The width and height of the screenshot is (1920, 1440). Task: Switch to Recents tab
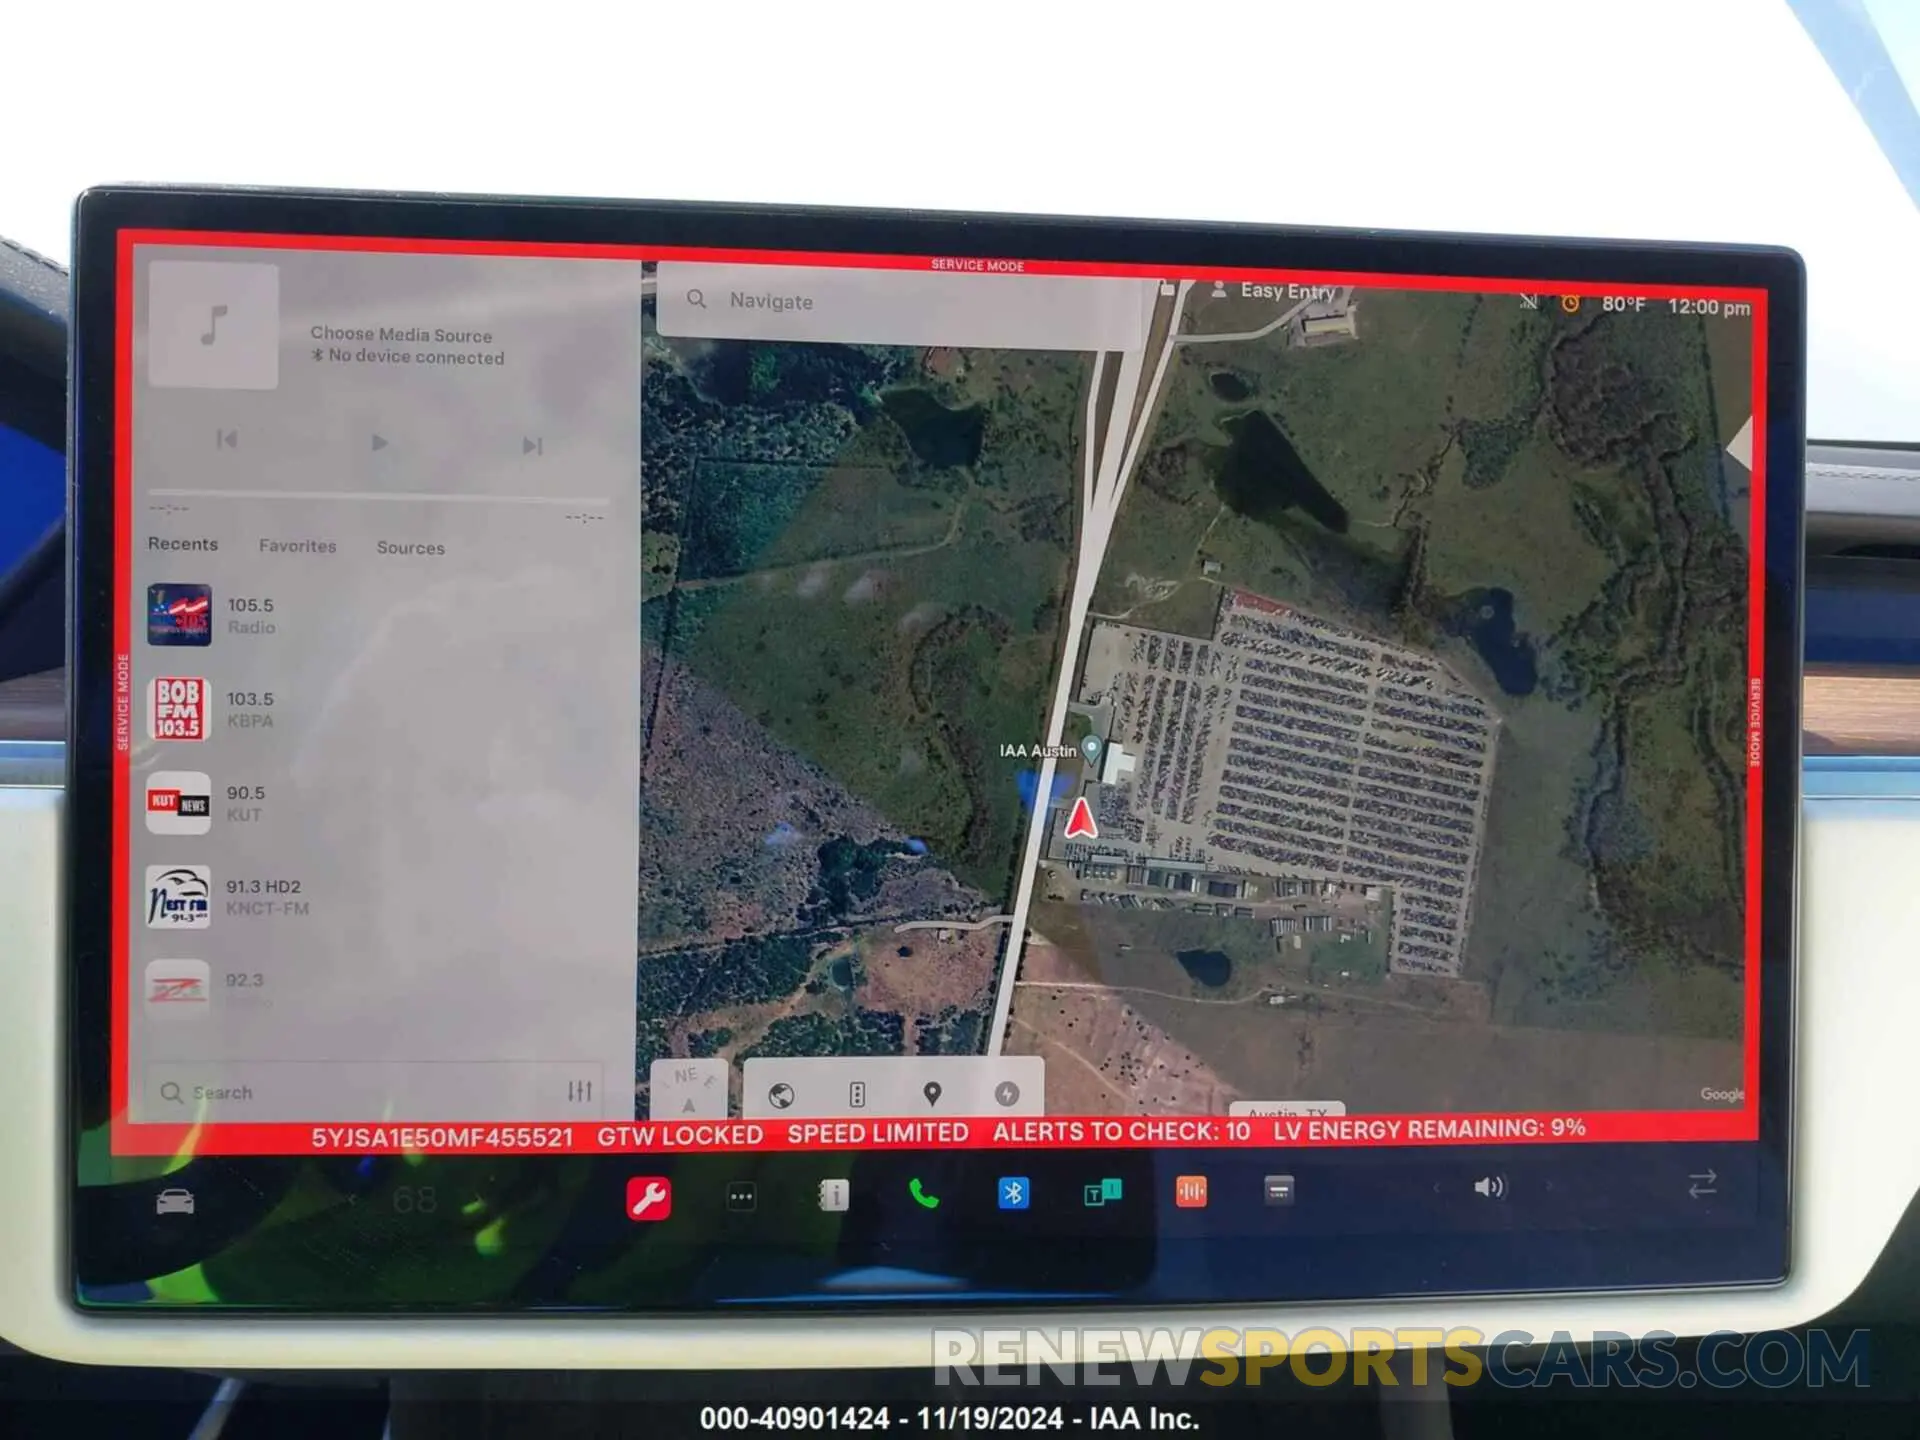(183, 544)
